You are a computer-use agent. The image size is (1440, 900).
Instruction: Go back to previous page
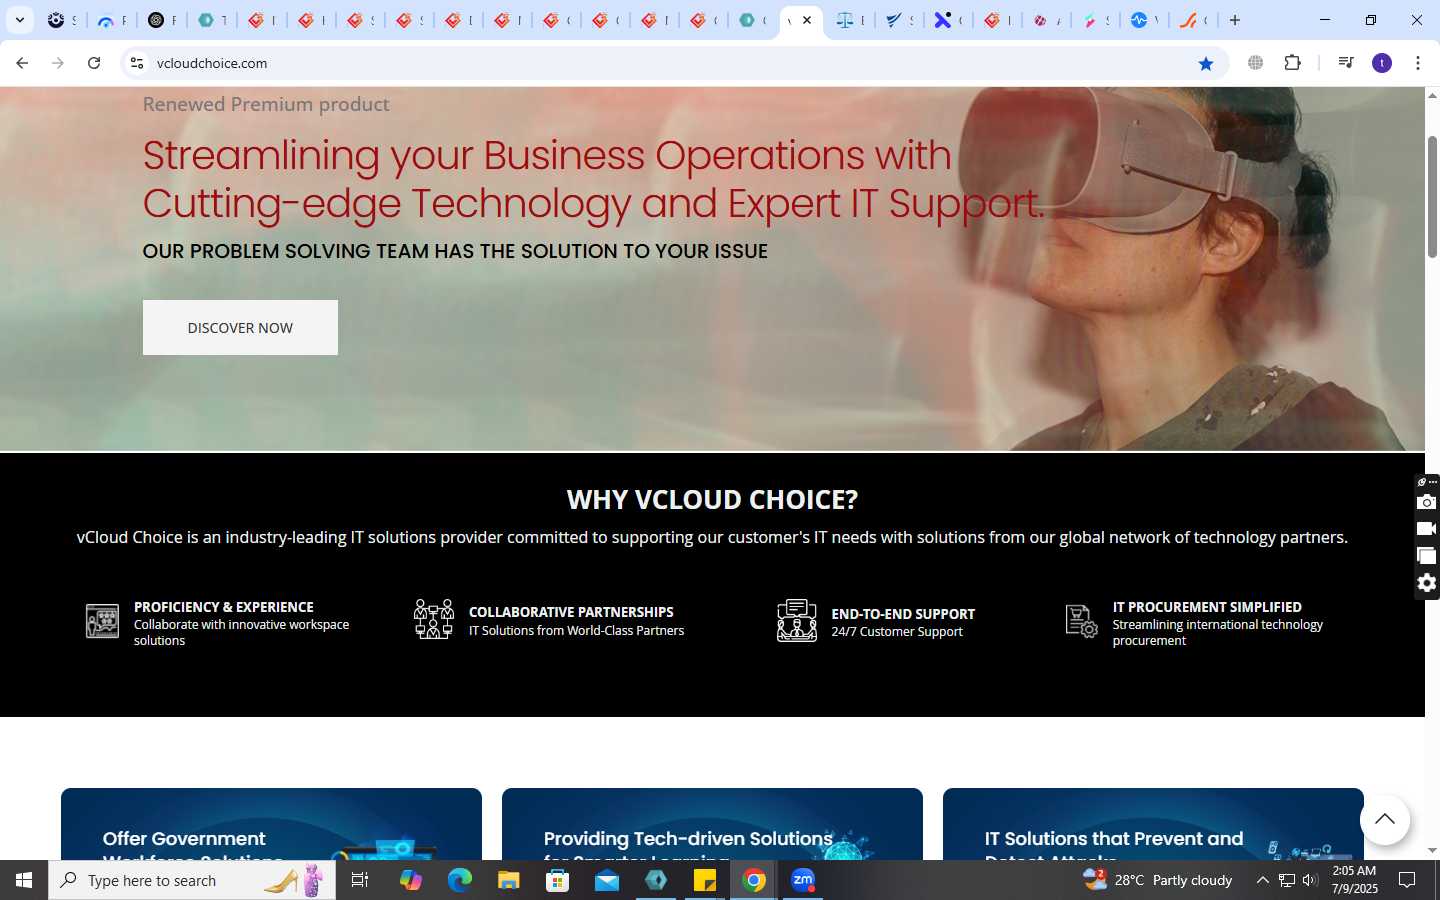[x=22, y=63]
